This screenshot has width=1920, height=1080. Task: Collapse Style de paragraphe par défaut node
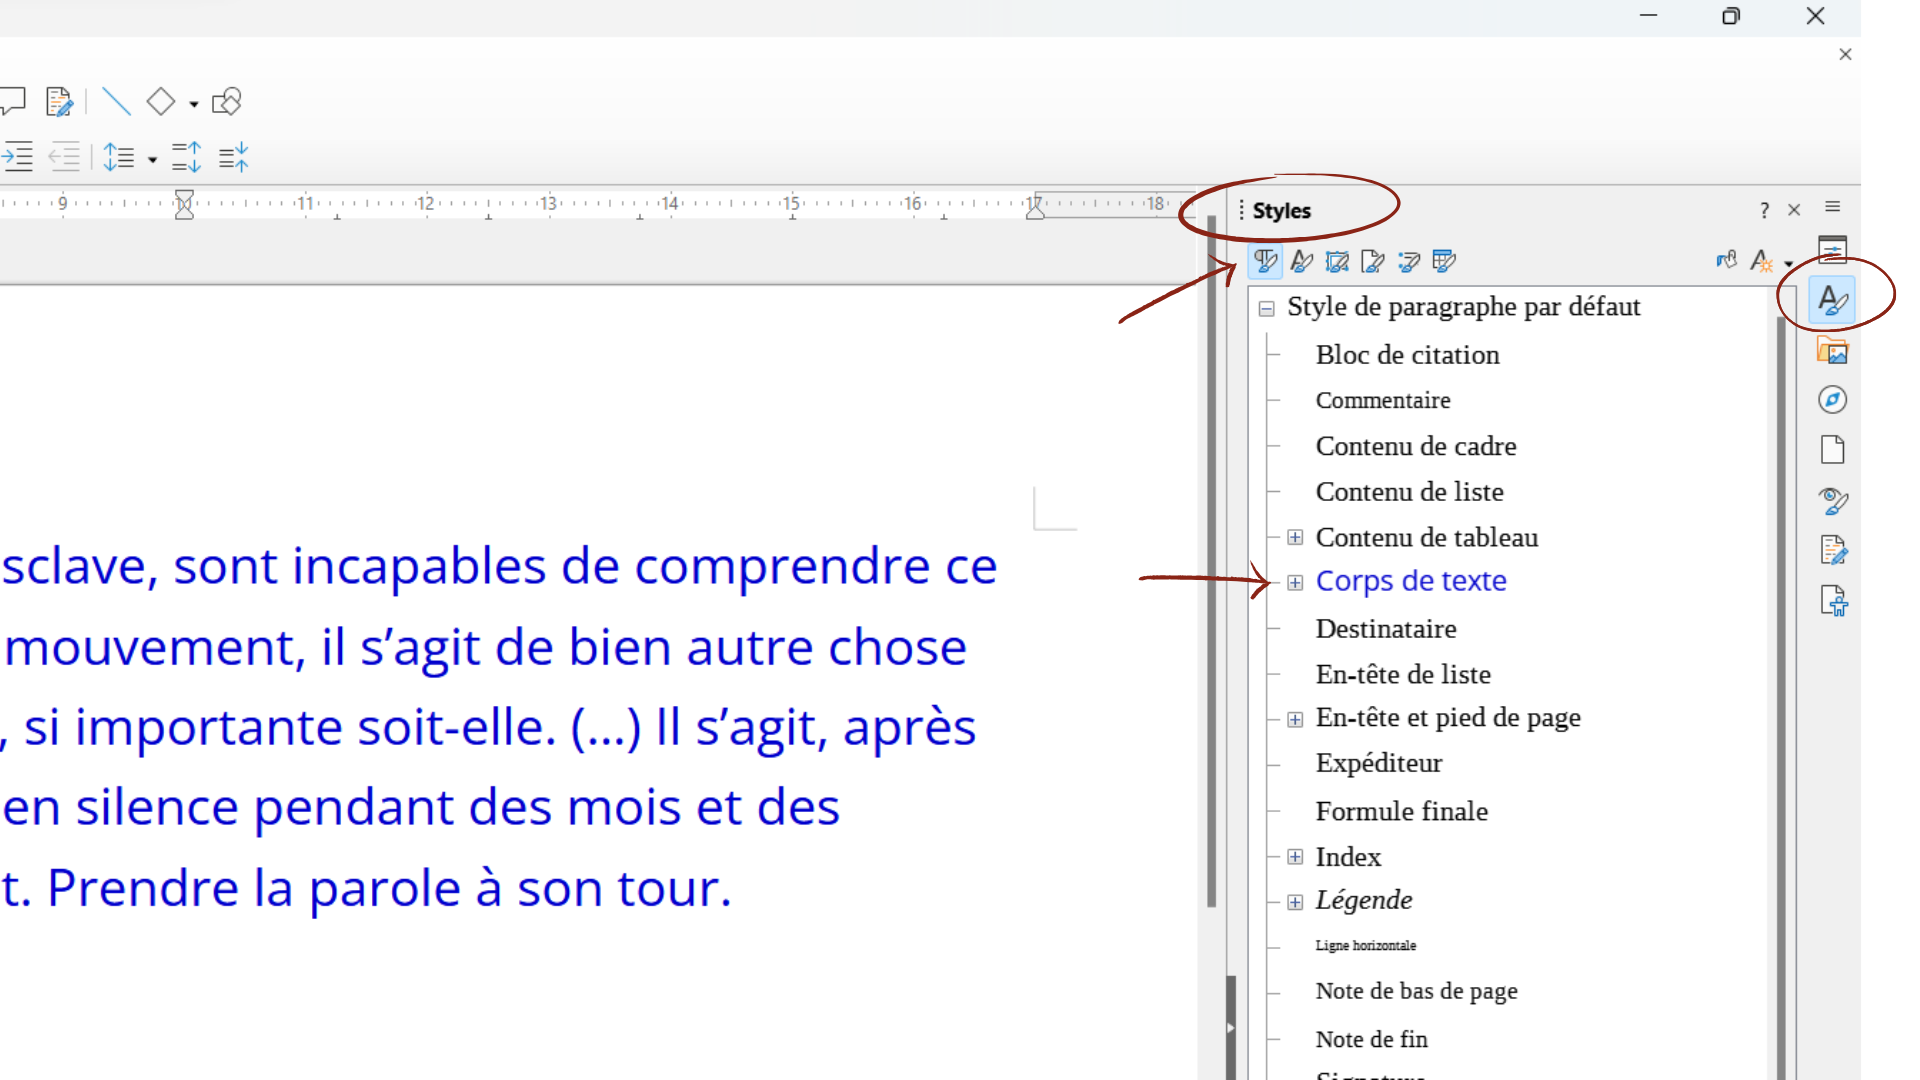1266,308
